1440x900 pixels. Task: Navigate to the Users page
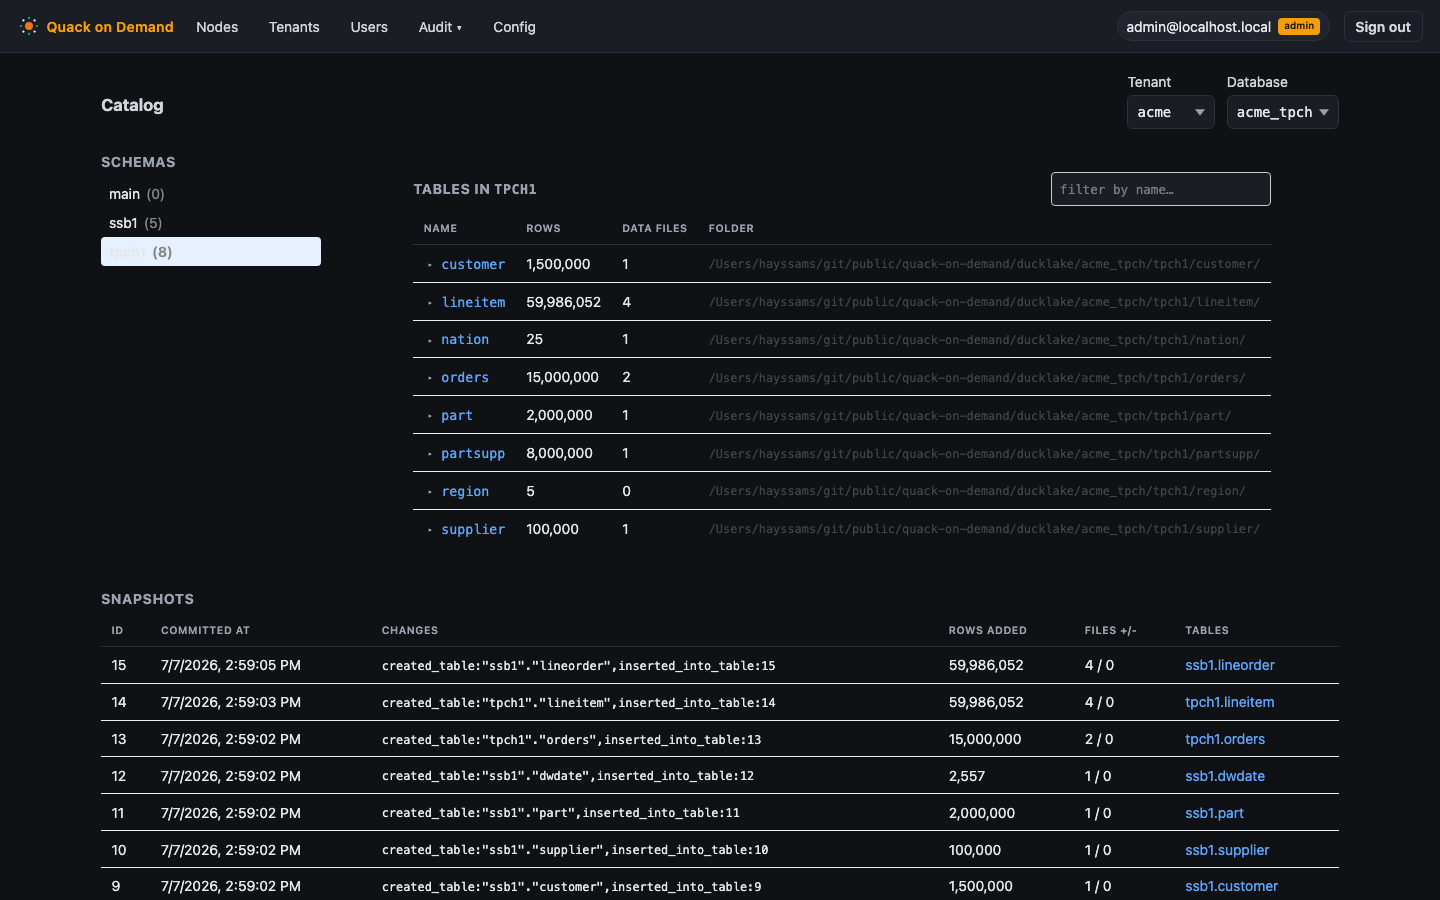click(x=369, y=27)
